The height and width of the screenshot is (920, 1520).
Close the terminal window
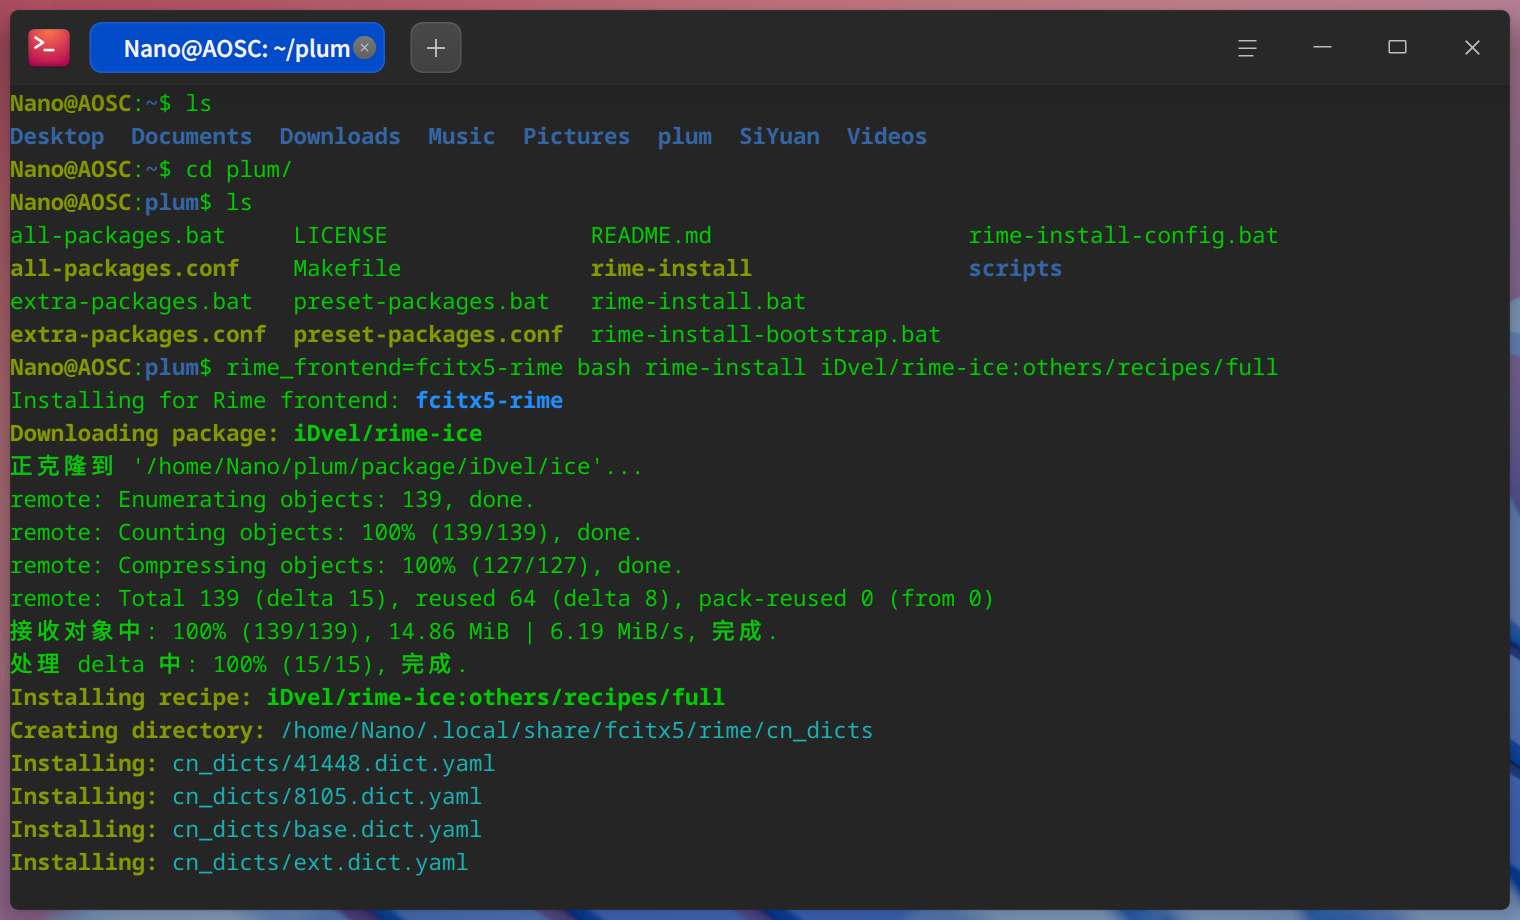(x=1472, y=47)
